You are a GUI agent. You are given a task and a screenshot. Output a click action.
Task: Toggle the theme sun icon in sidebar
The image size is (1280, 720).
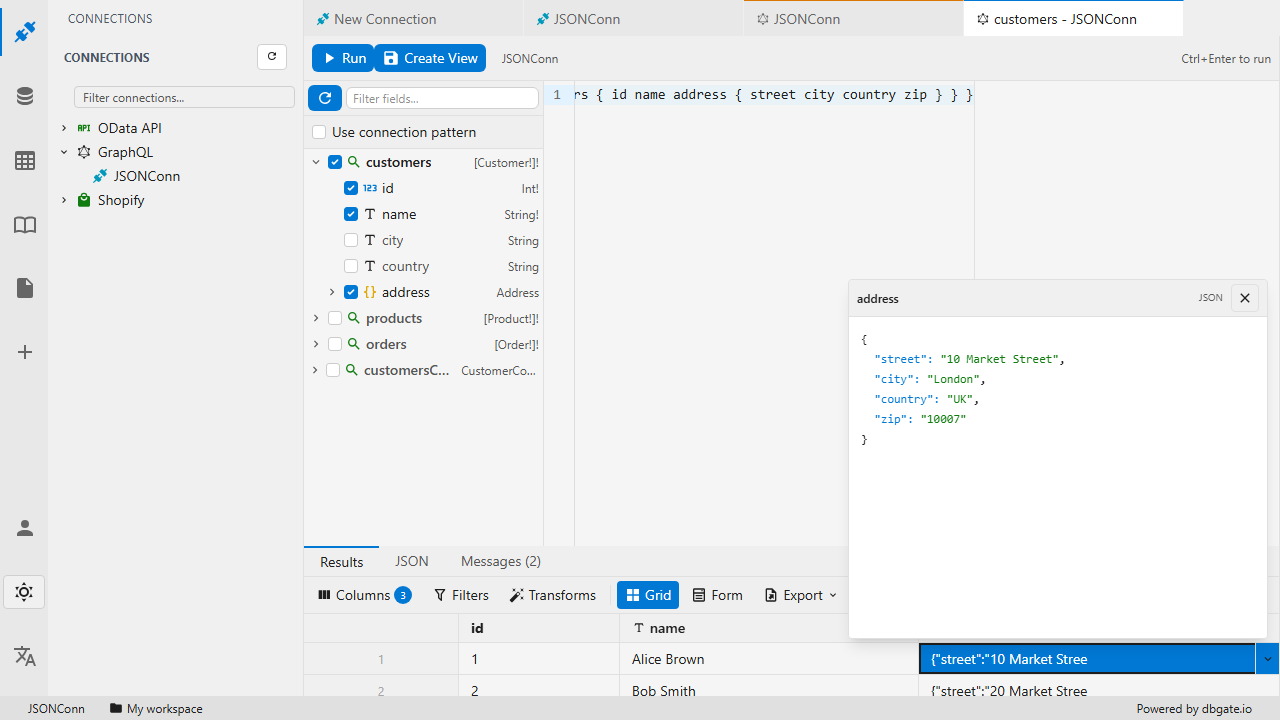click(24, 592)
